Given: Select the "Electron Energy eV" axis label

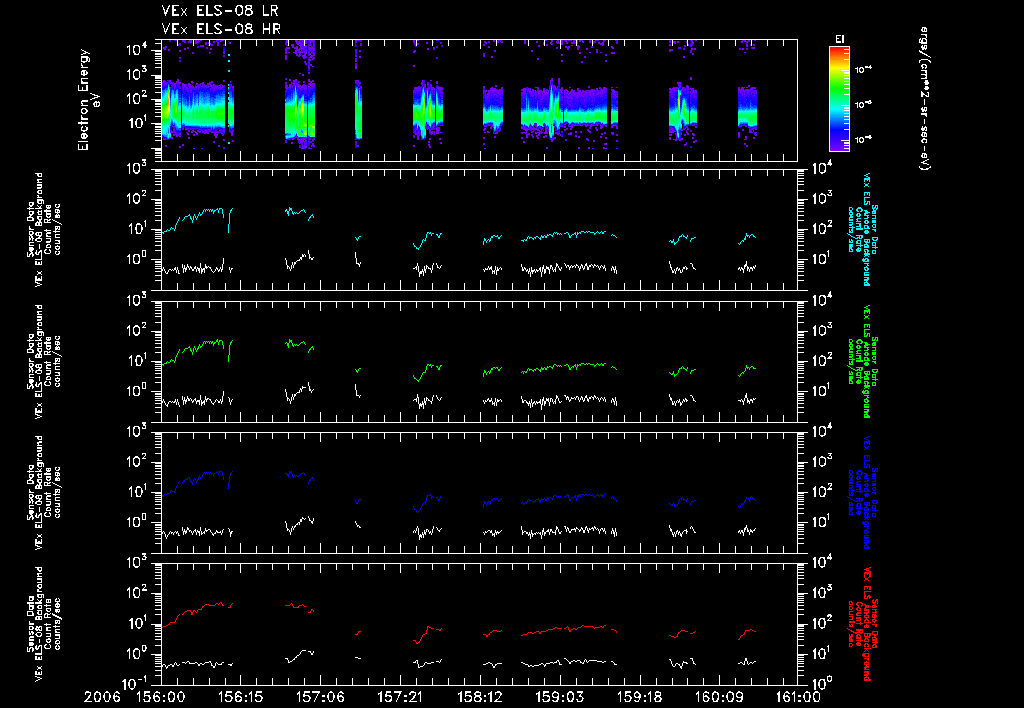Looking at the screenshot, I should (x=88, y=100).
